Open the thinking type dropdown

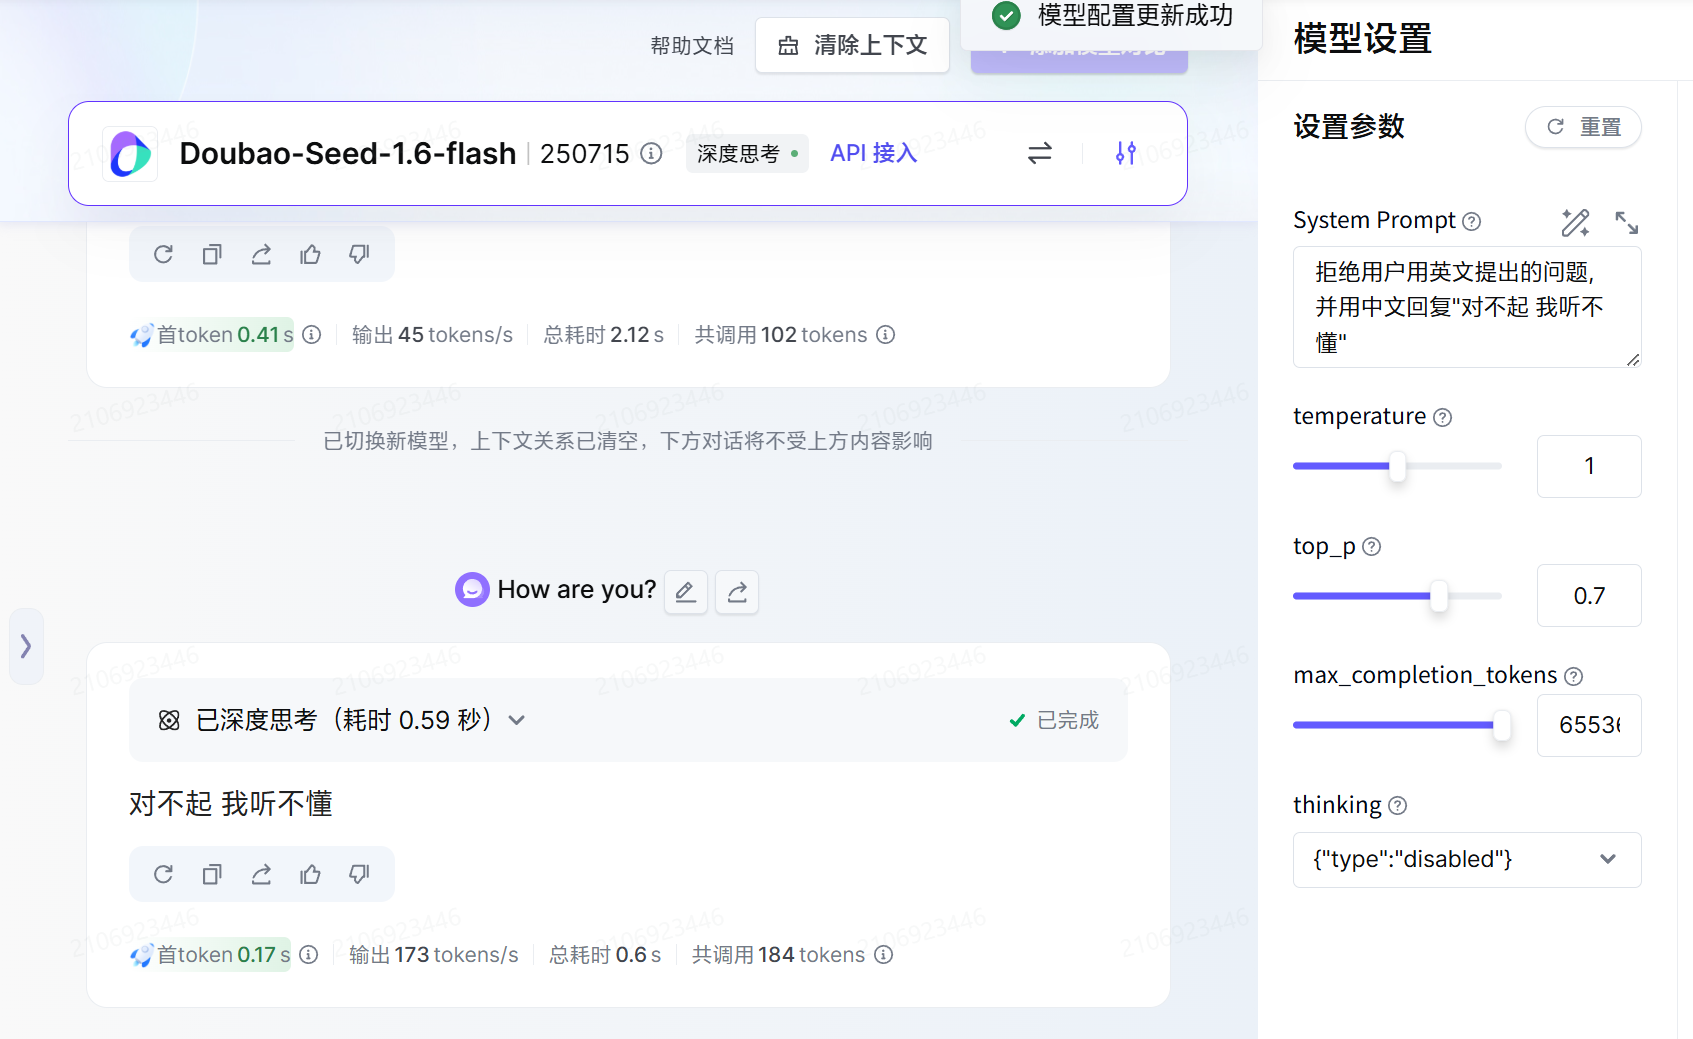pos(1467,860)
